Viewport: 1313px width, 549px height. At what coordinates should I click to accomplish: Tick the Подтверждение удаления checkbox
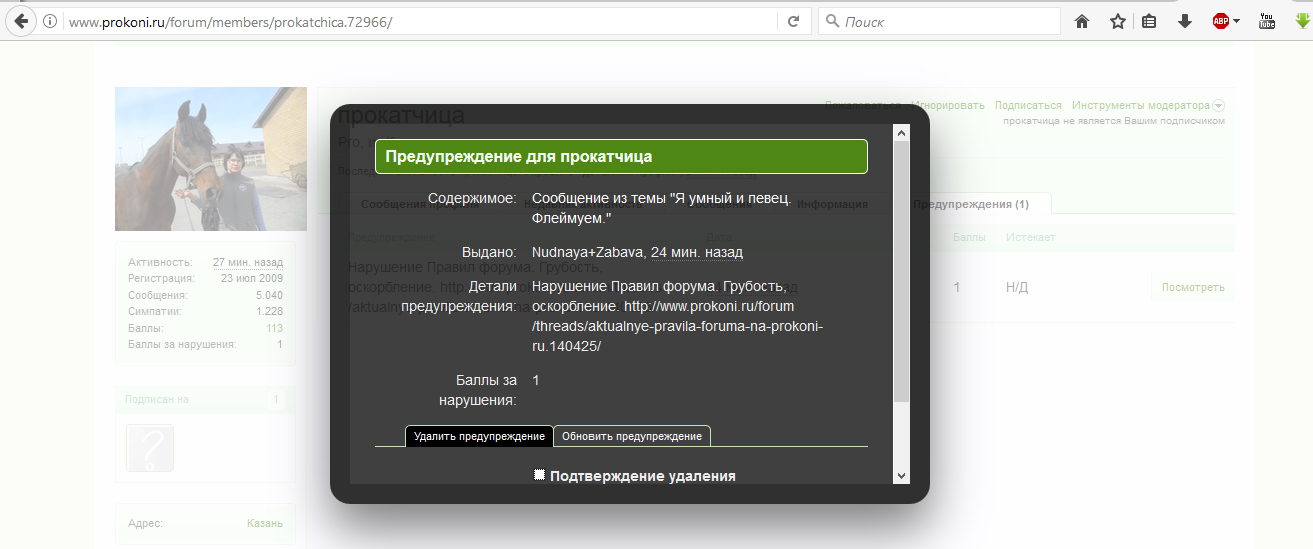[x=540, y=475]
